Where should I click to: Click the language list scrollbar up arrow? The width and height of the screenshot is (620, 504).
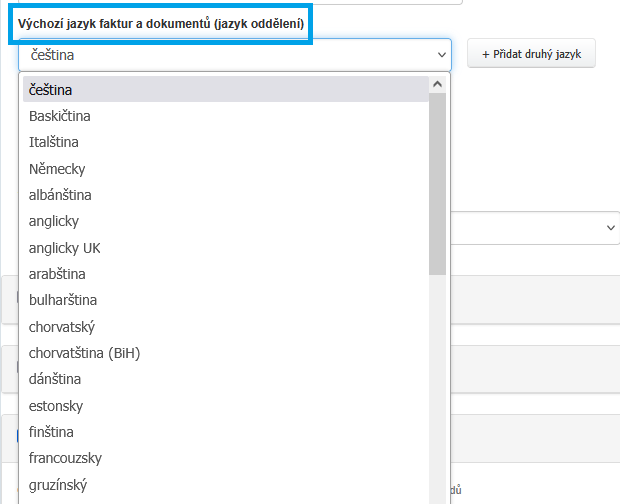click(437, 85)
